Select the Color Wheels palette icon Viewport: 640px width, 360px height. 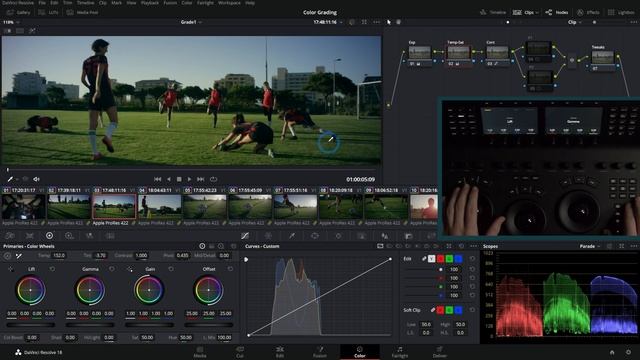[x=49, y=236]
